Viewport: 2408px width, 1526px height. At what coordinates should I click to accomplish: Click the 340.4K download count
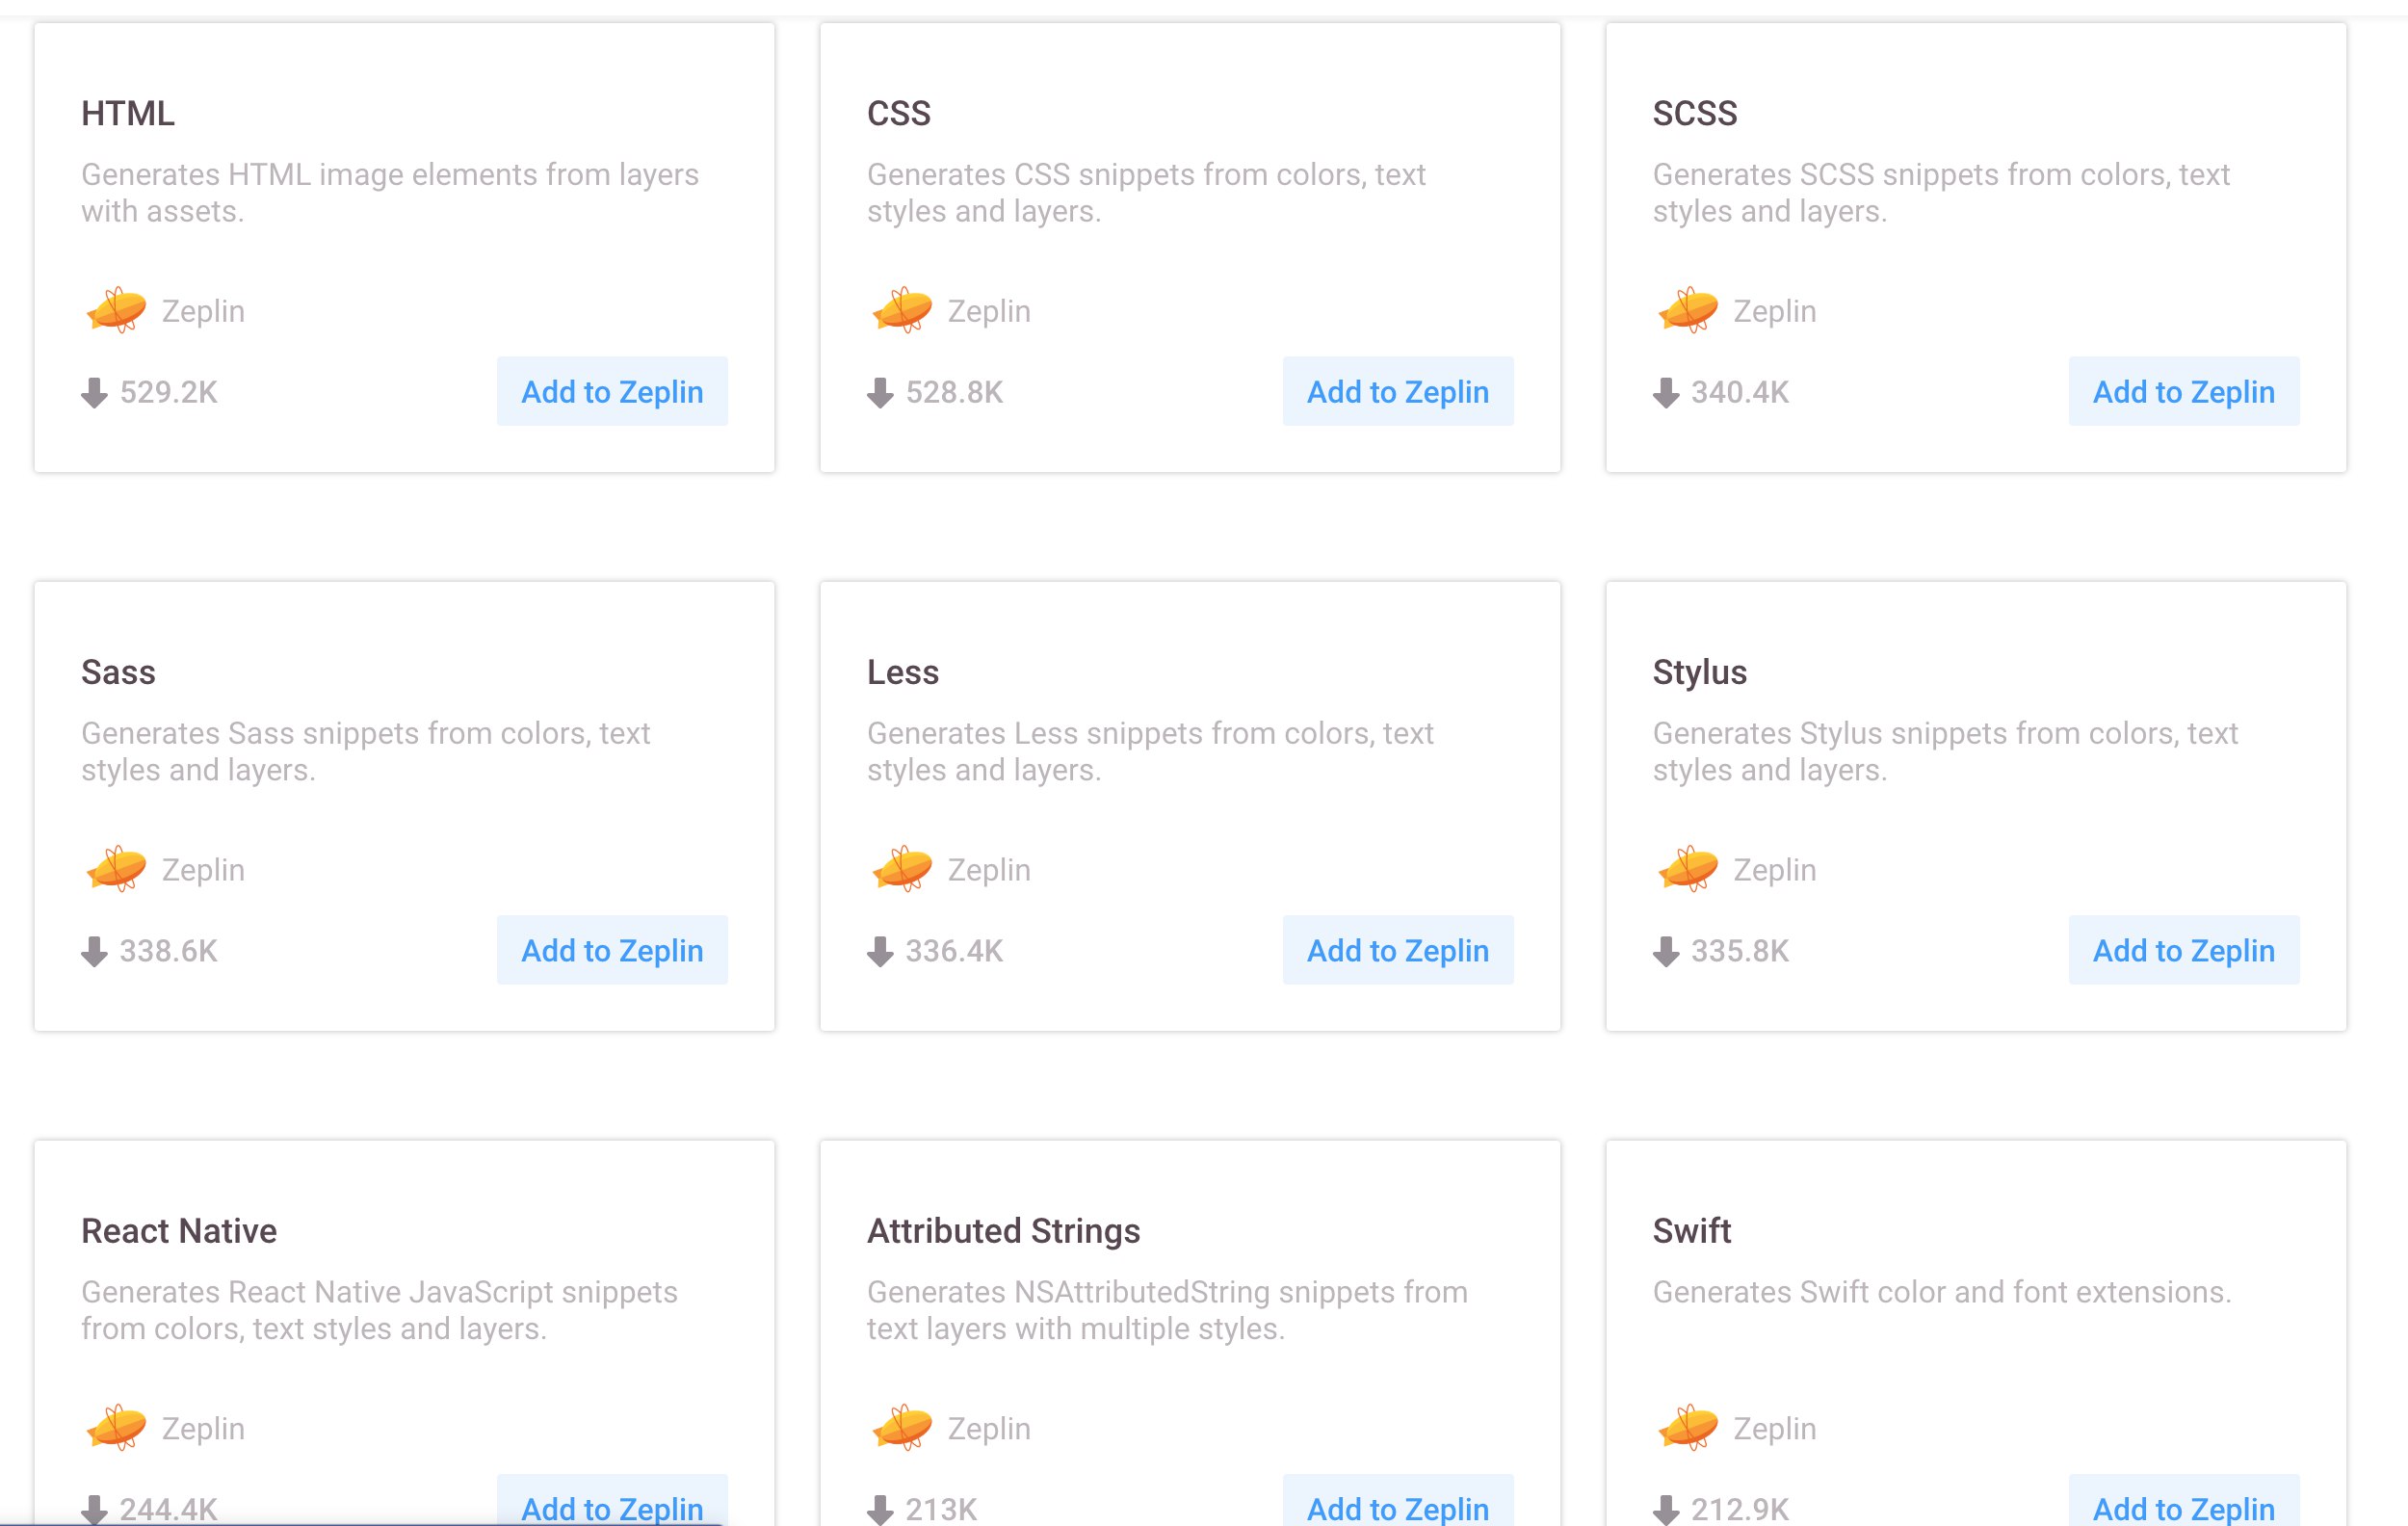(1741, 392)
